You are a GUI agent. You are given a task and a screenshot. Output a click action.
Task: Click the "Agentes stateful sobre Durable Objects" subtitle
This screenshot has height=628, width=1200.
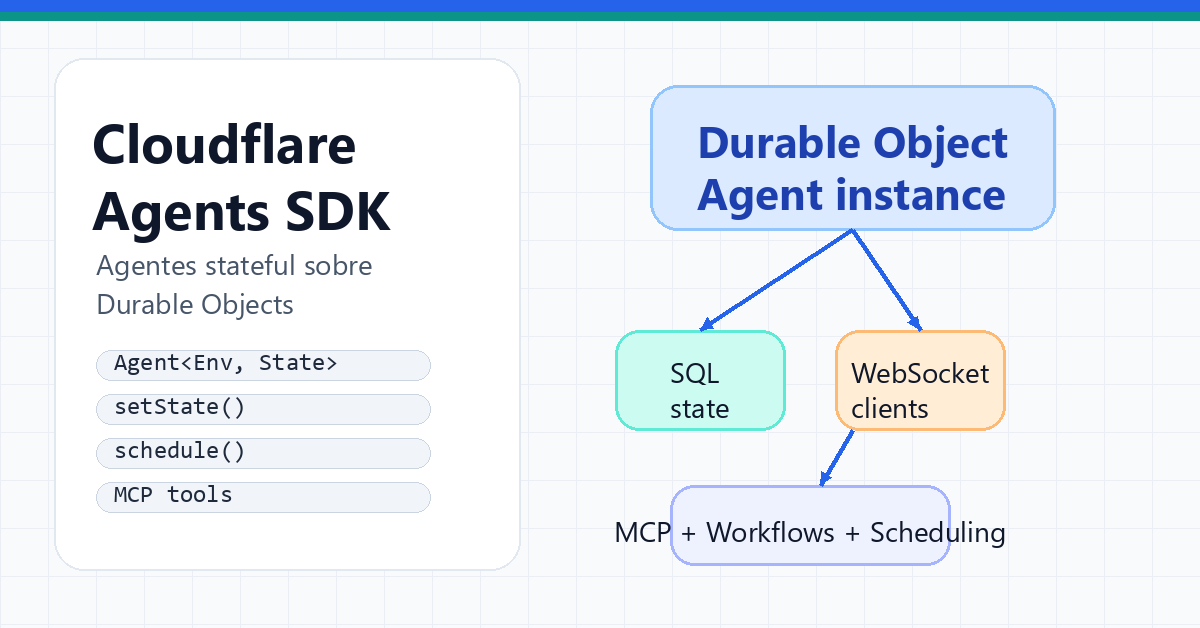click(234, 285)
